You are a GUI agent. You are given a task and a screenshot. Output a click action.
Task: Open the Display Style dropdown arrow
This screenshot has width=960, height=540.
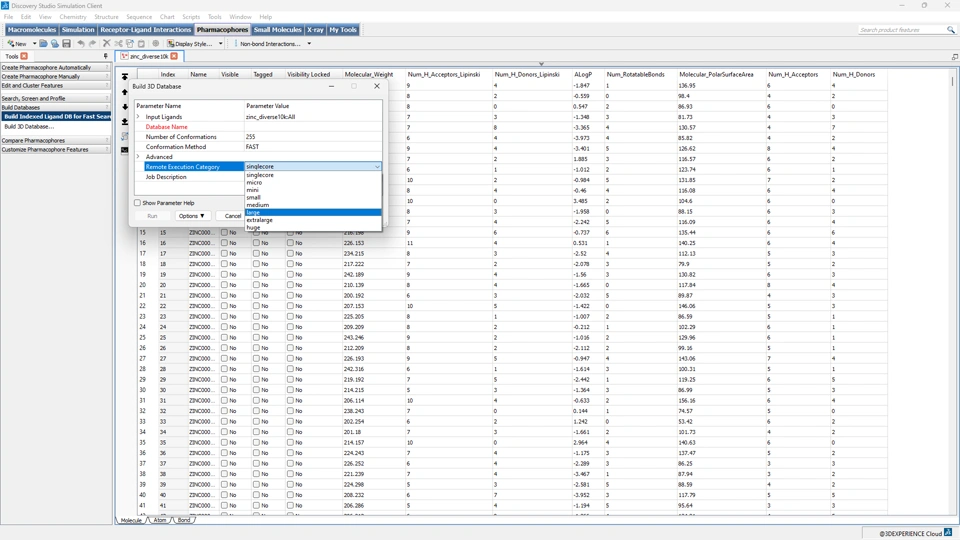click(x=220, y=43)
